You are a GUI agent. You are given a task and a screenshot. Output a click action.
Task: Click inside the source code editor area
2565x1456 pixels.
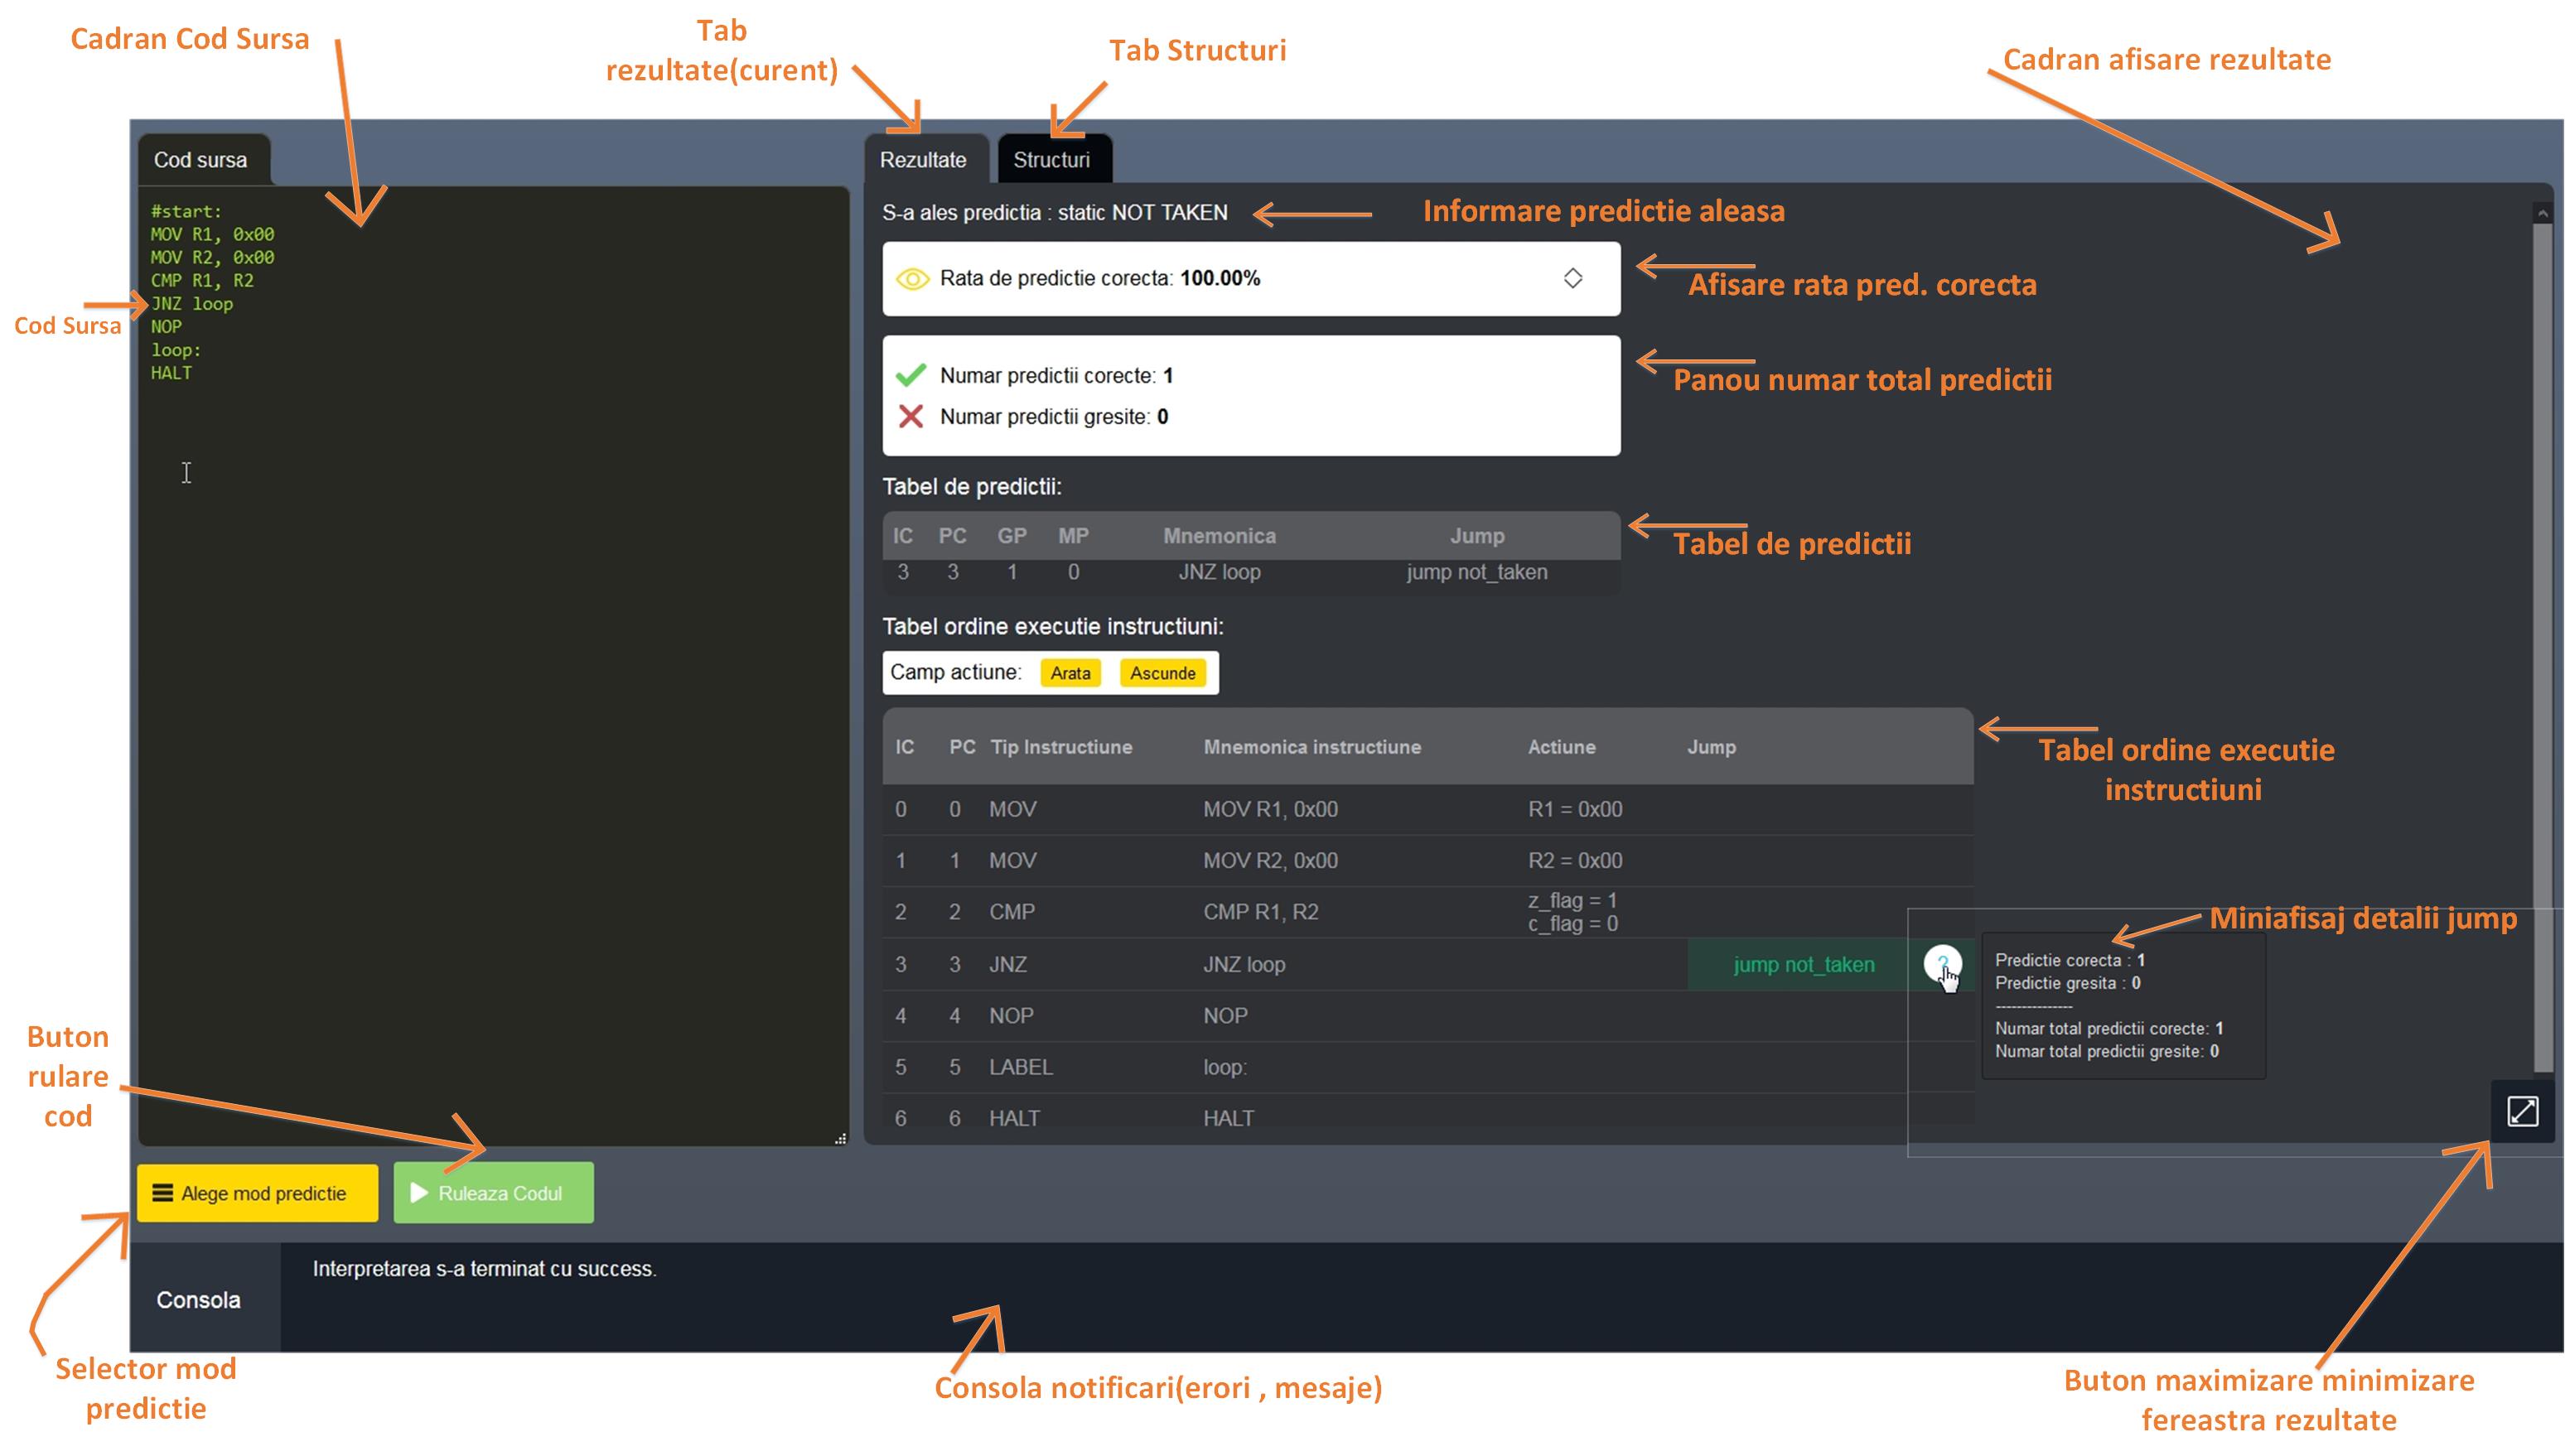pos(493,665)
